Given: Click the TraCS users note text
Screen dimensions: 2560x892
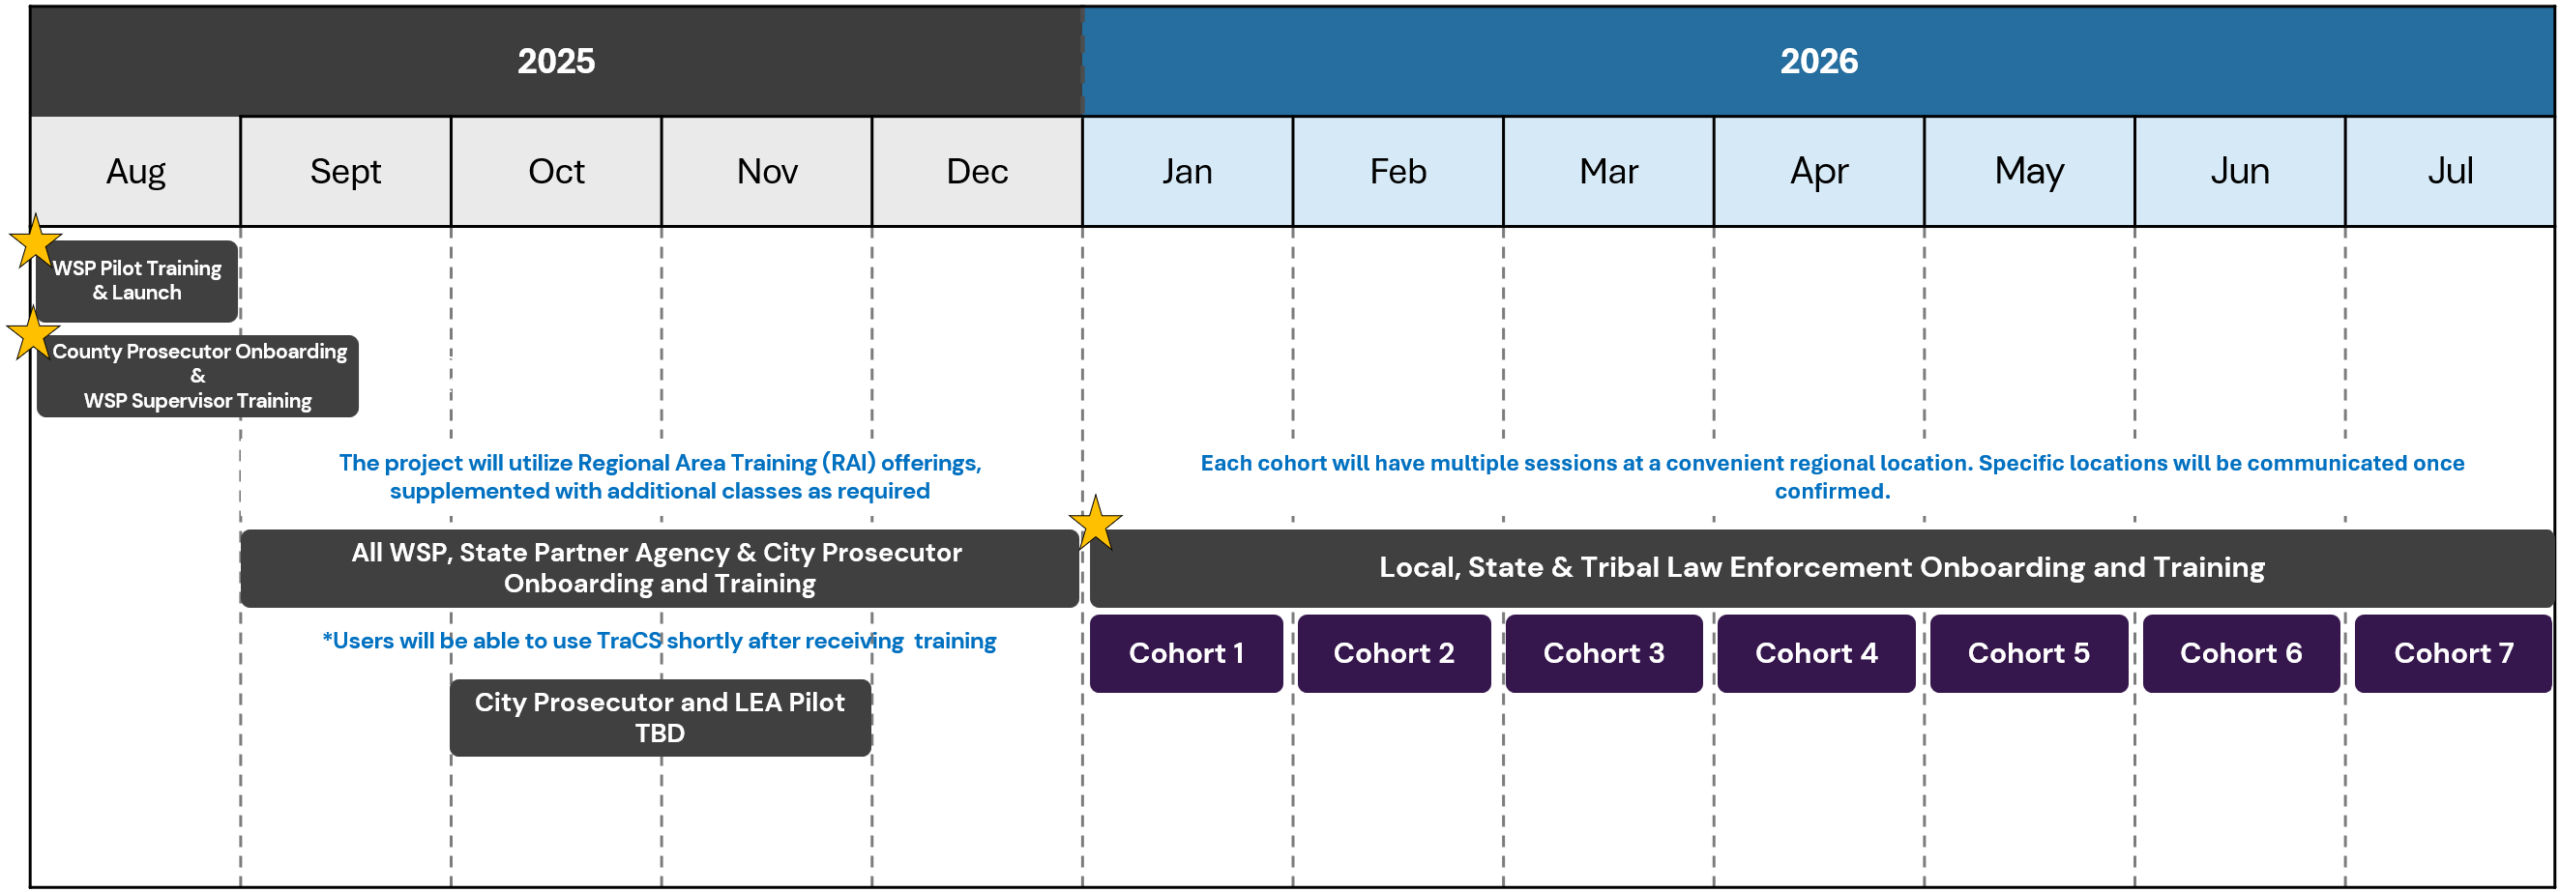Looking at the screenshot, I should pyautogui.click(x=659, y=641).
